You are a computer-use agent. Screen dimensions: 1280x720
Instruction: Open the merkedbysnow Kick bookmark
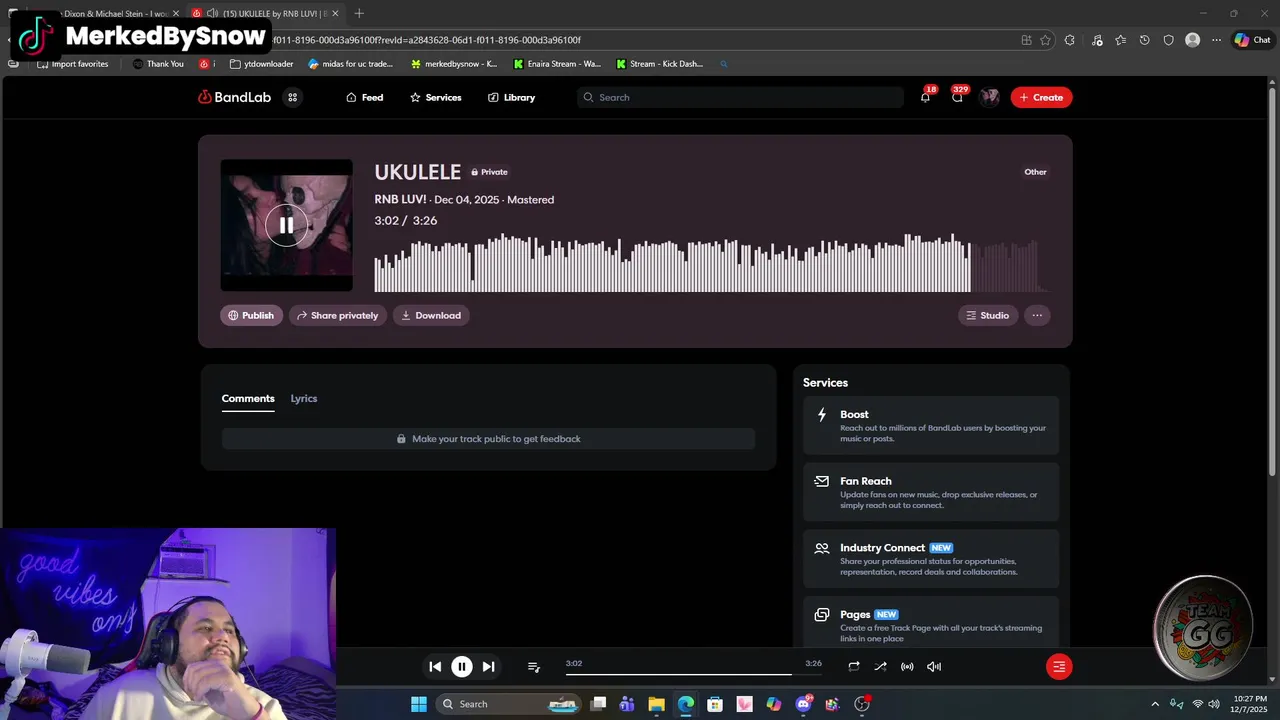(x=454, y=64)
